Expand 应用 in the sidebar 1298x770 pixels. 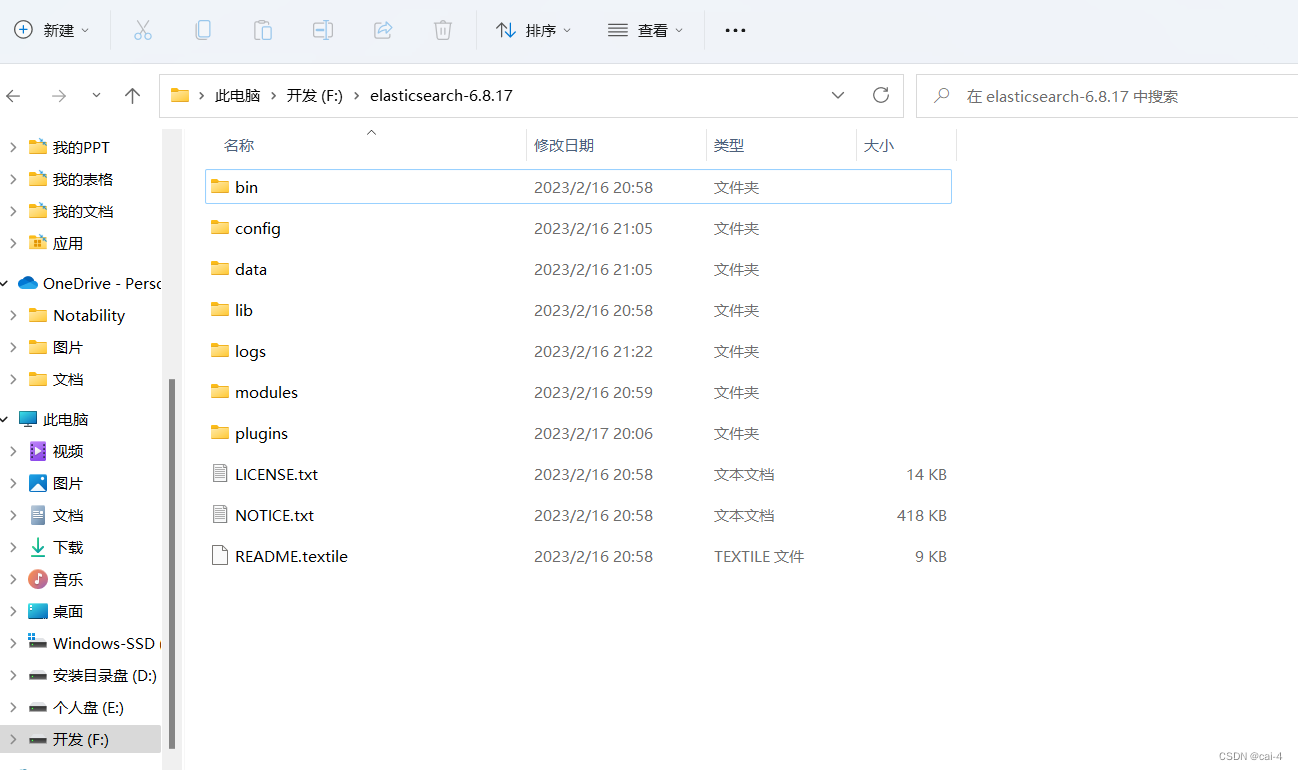coord(13,243)
